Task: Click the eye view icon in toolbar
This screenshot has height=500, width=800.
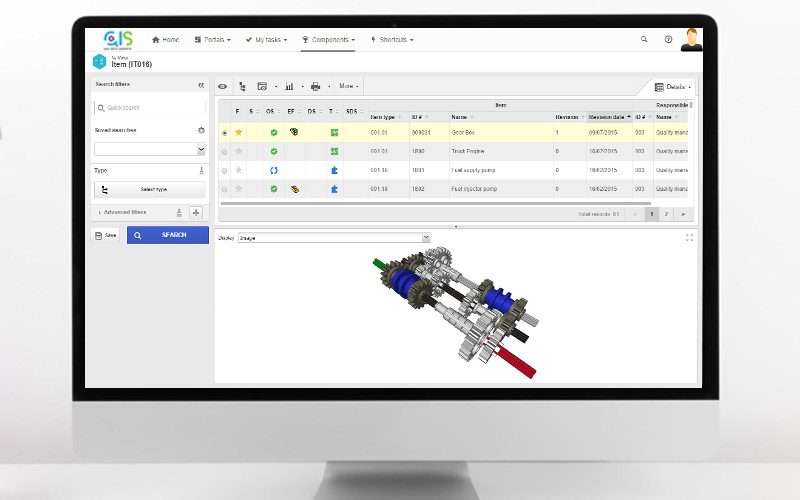Action: [222, 87]
